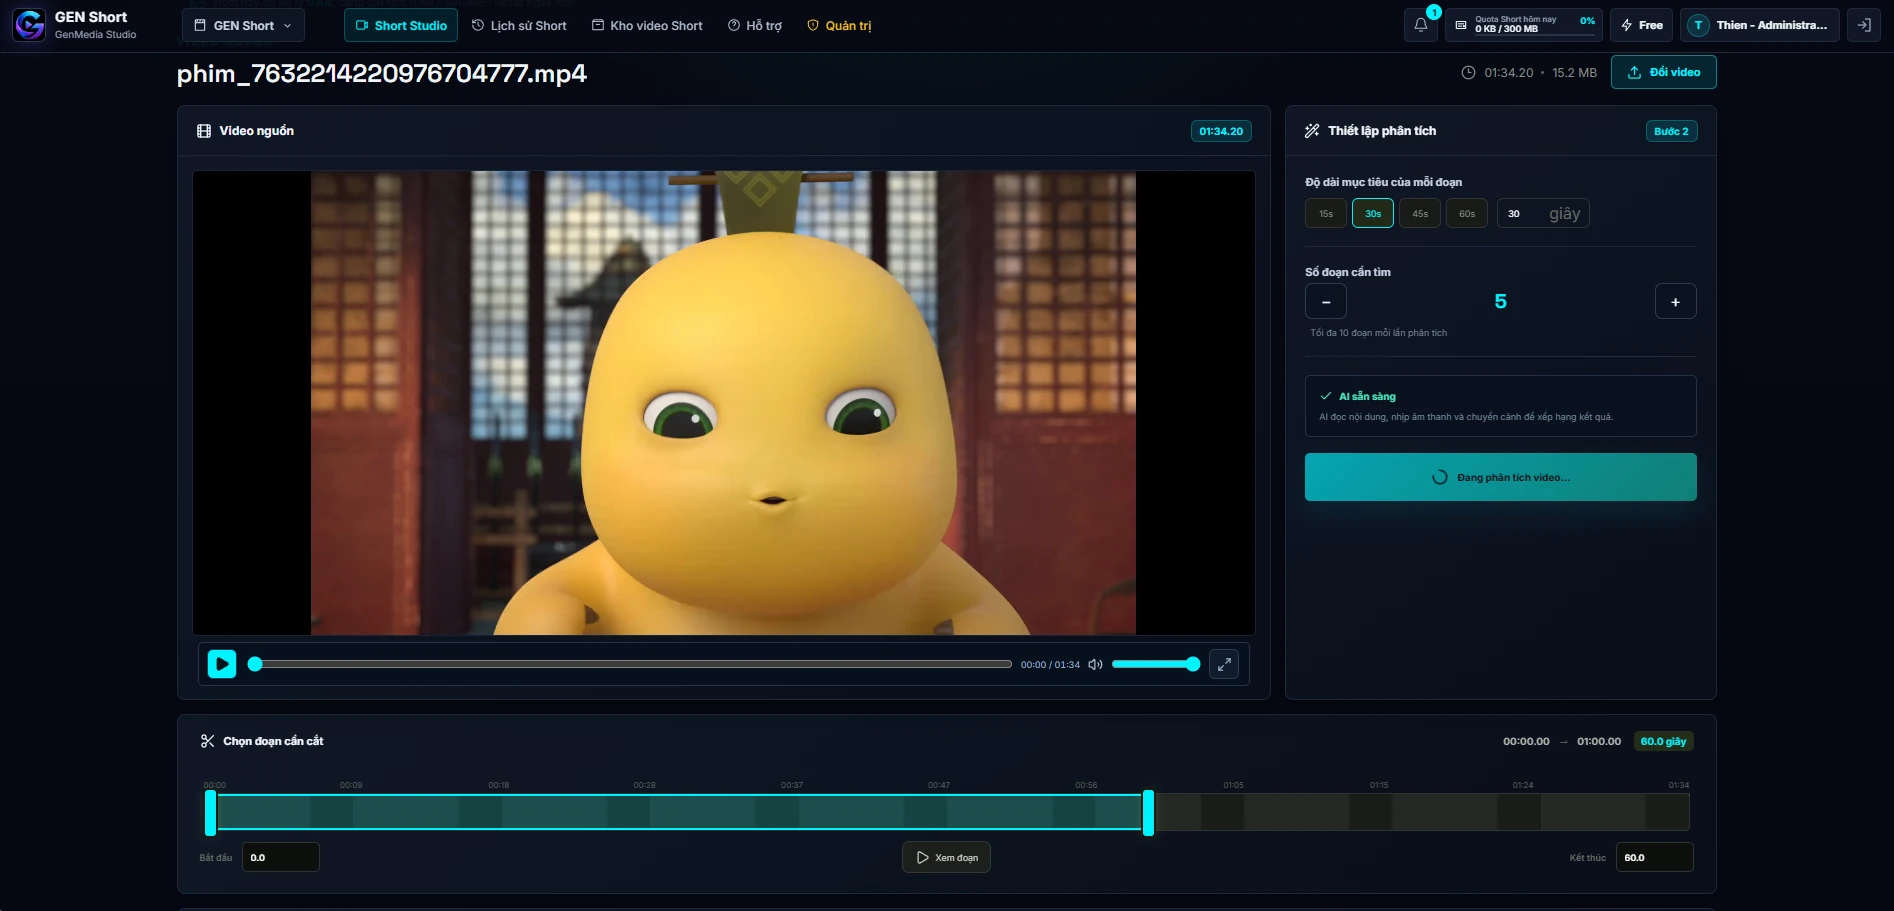Image resolution: width=1894 pixels, height=911 pixels.
Task: Click the Kết thúc end time field
Action: click(x=1655, y=857)
